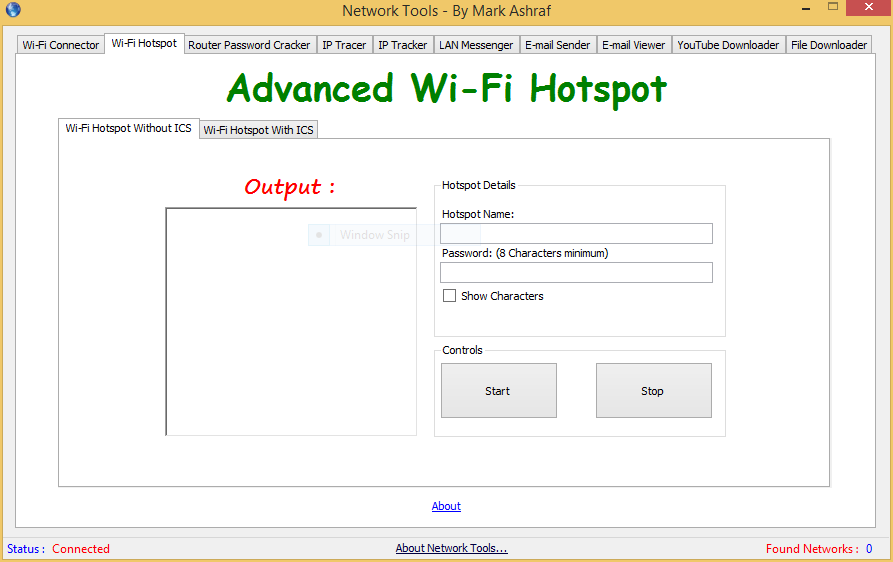This screenshot has width=893, height=562.
Task: Select the YouTube Downloader tab
Action: [x=728, y=45]
